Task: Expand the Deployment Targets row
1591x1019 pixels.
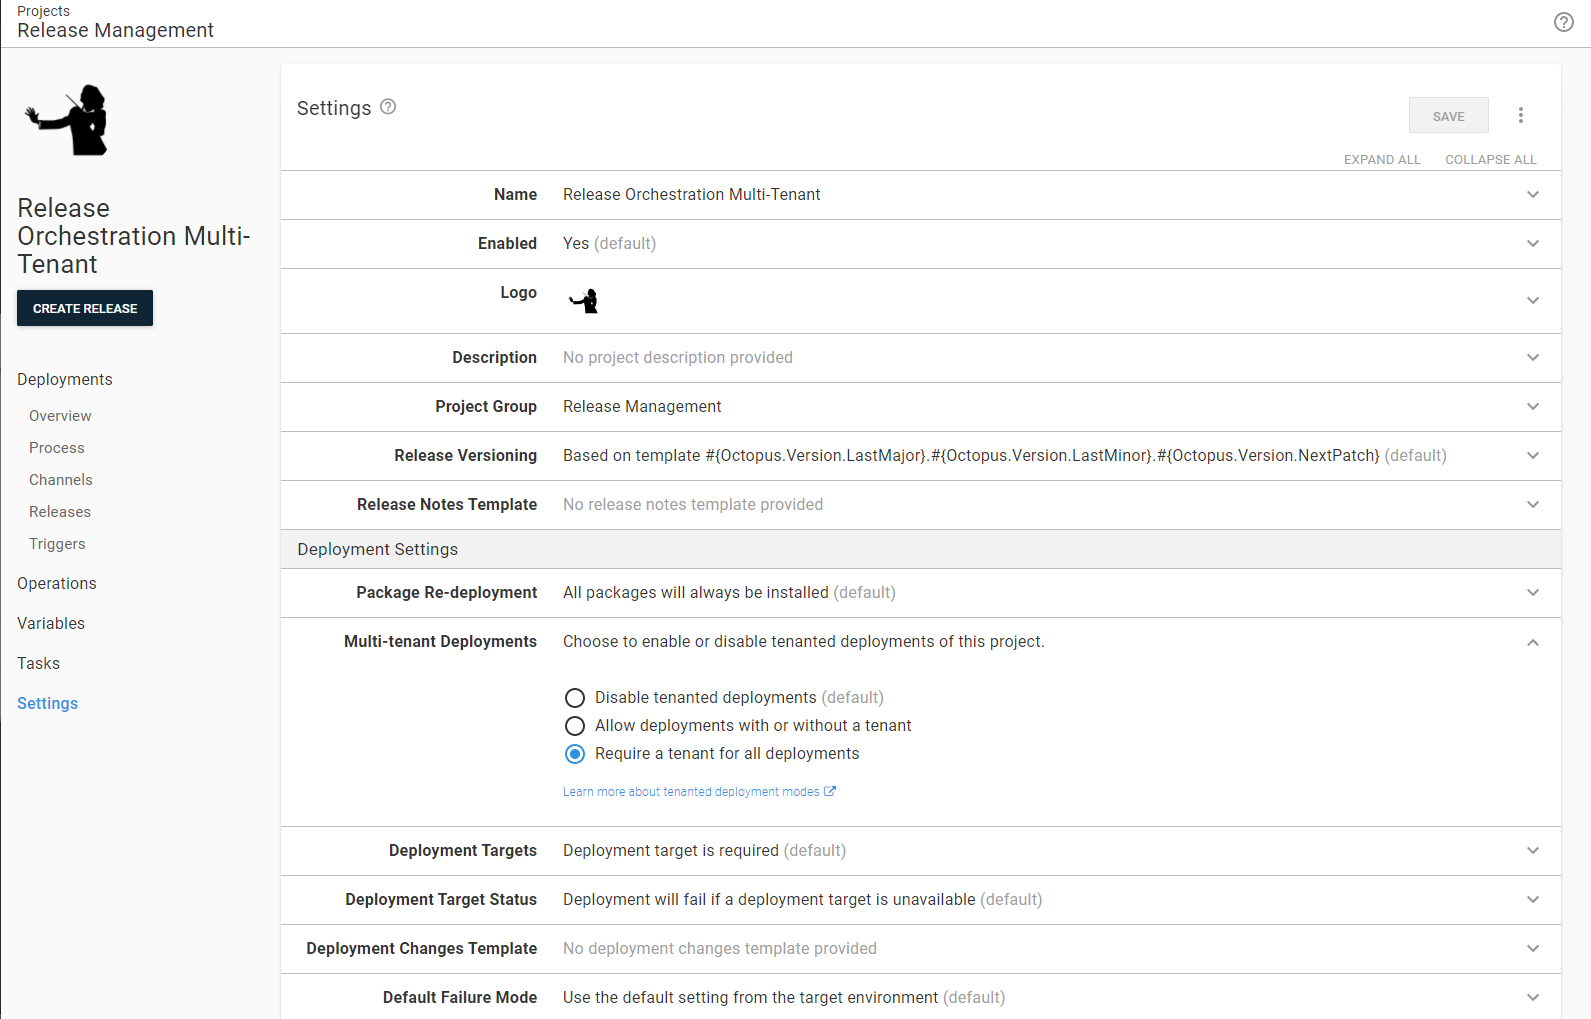Action: point(1533,851)
